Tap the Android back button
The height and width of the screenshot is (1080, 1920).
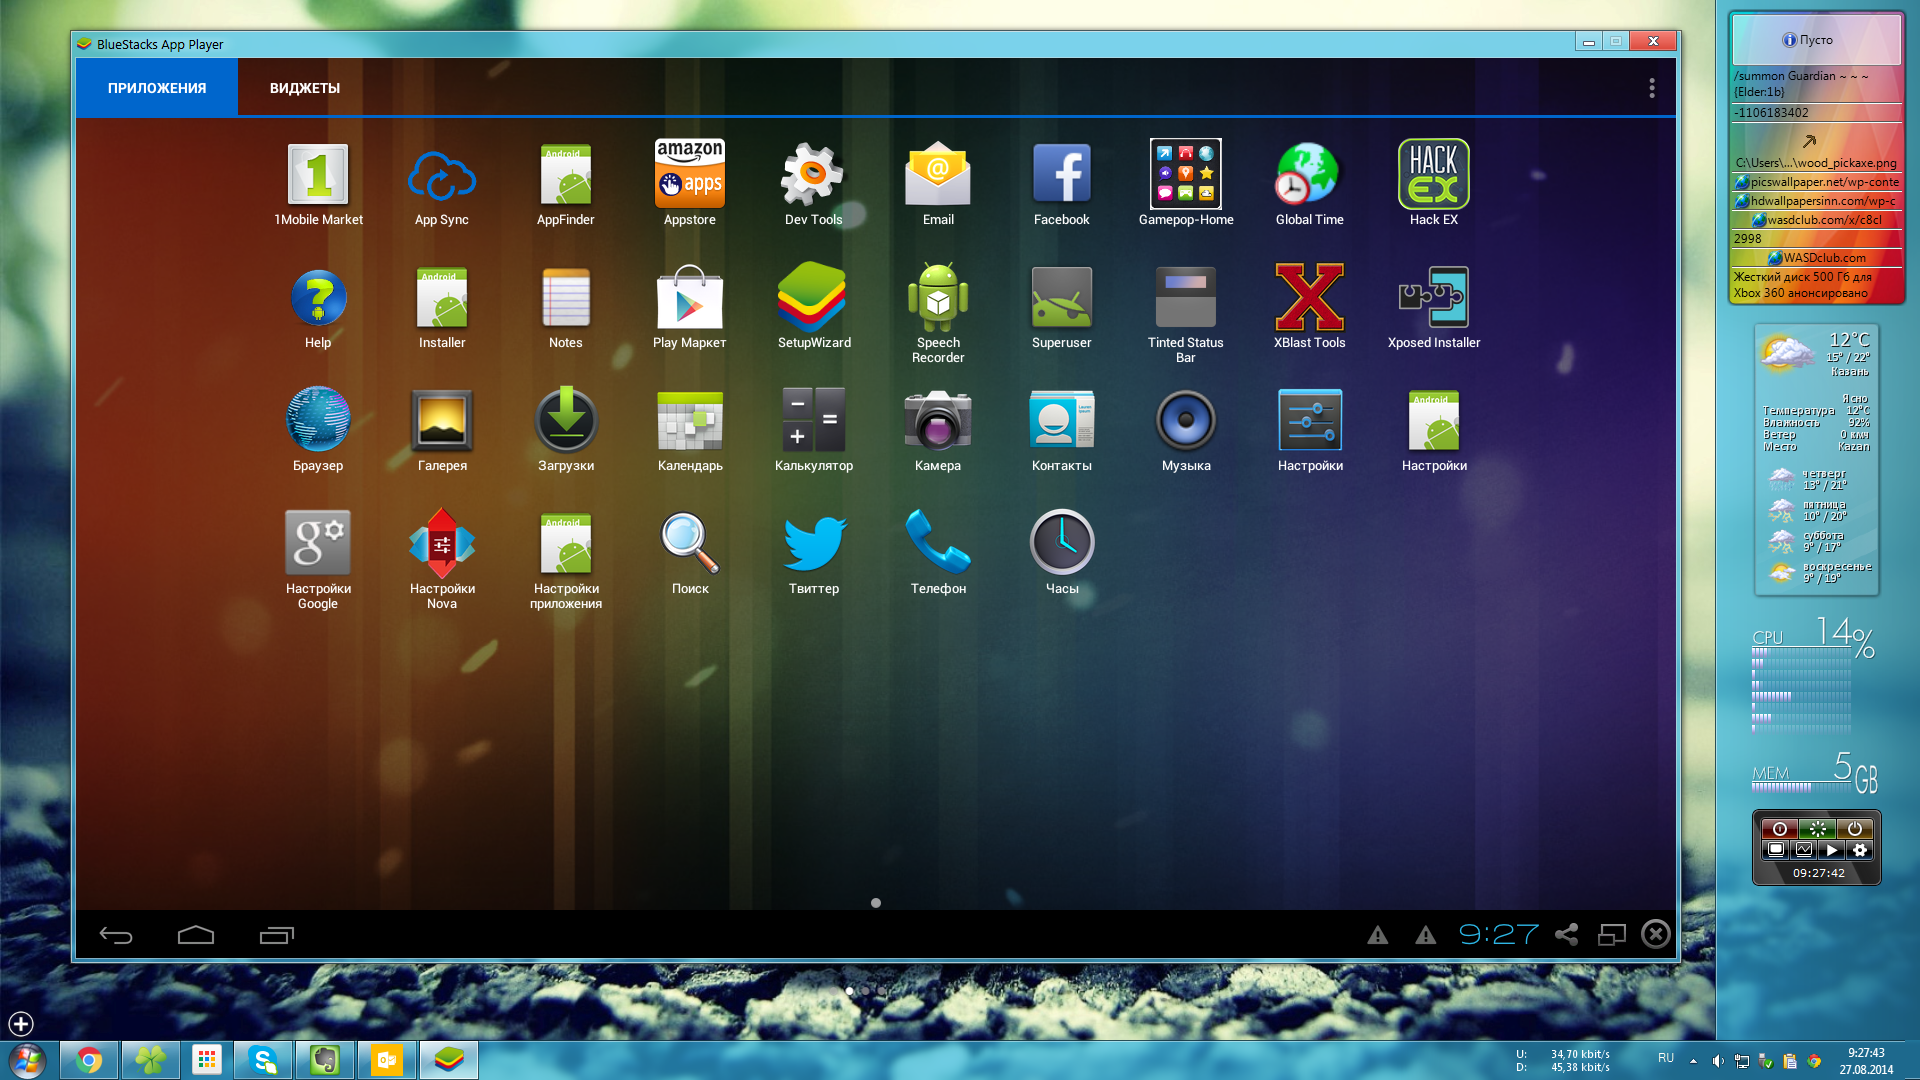(116, 935)
